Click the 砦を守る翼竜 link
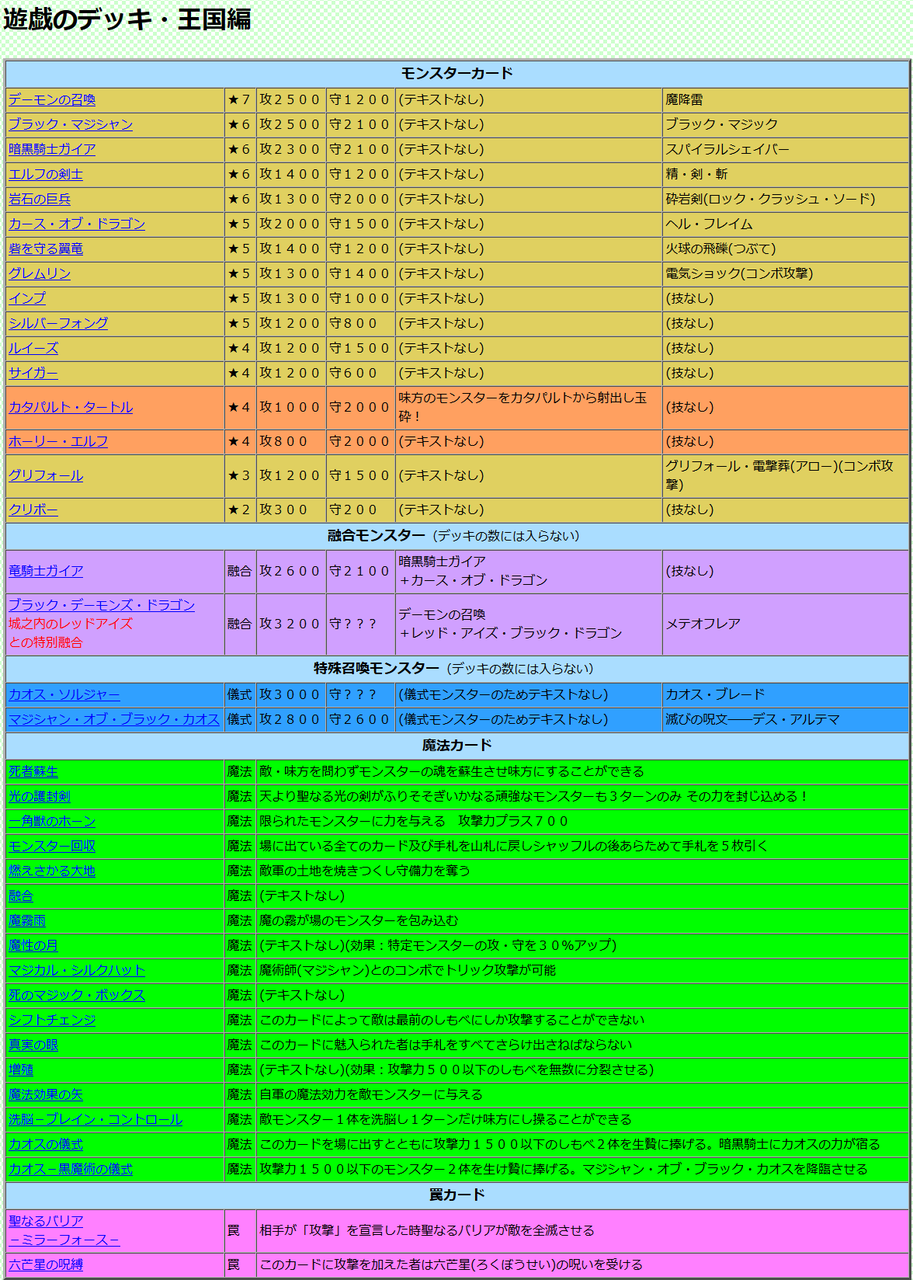 (x=46, y=249)
